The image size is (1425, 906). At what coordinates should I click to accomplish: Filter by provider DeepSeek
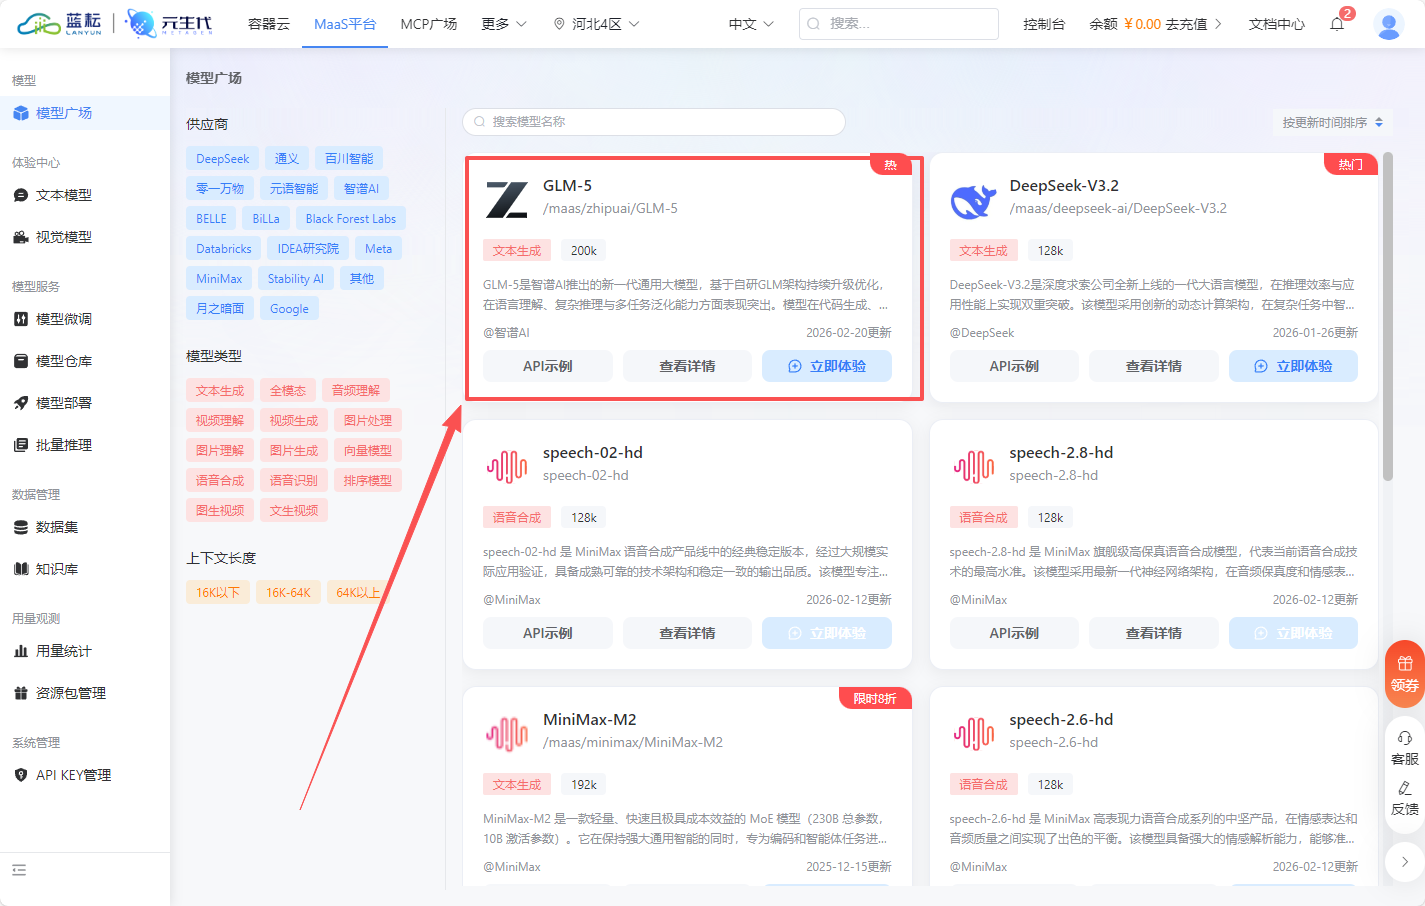pos(223,158)
